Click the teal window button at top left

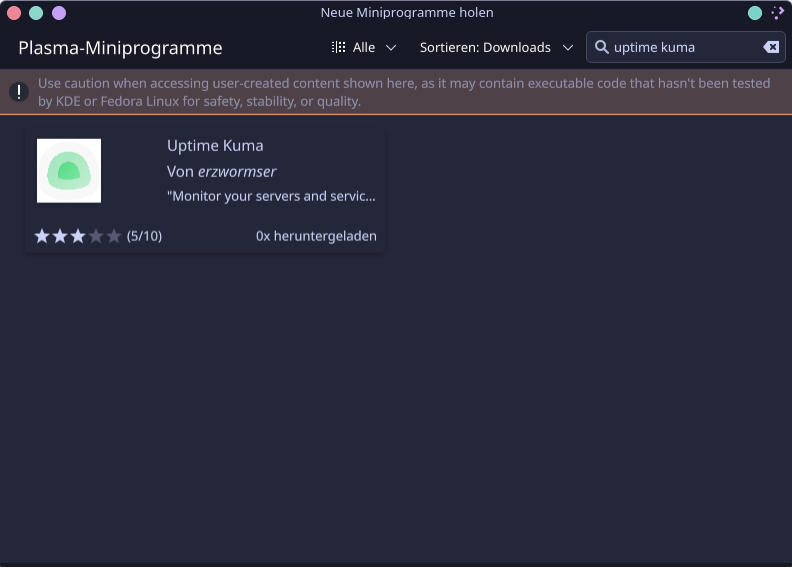tap(36, 13)
